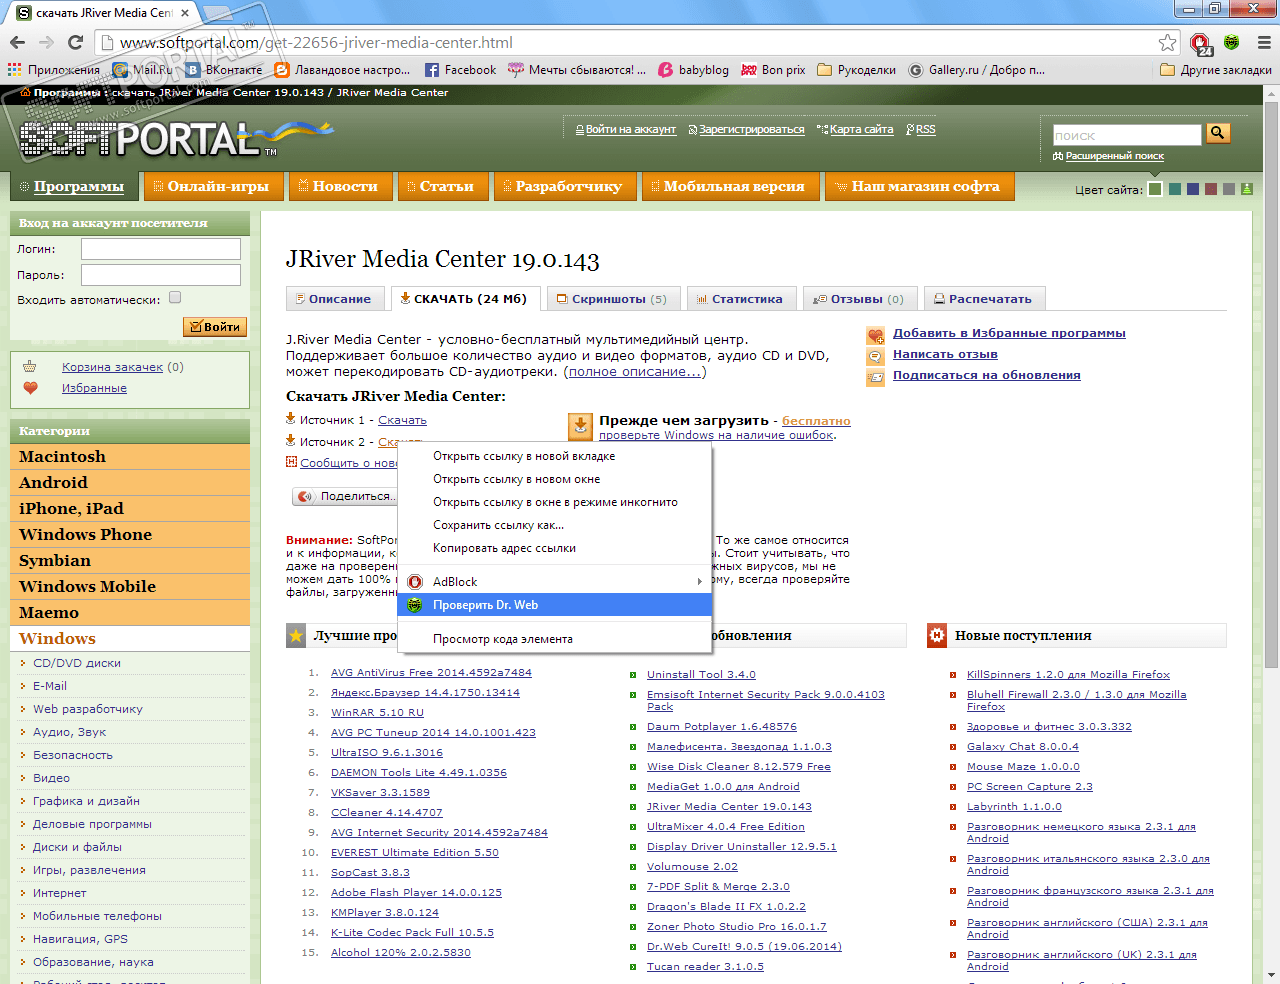Click the site search magnifier button
Image resolution: width=1280 pixels, height=984 pixels.
click(x=1217, y=133)
